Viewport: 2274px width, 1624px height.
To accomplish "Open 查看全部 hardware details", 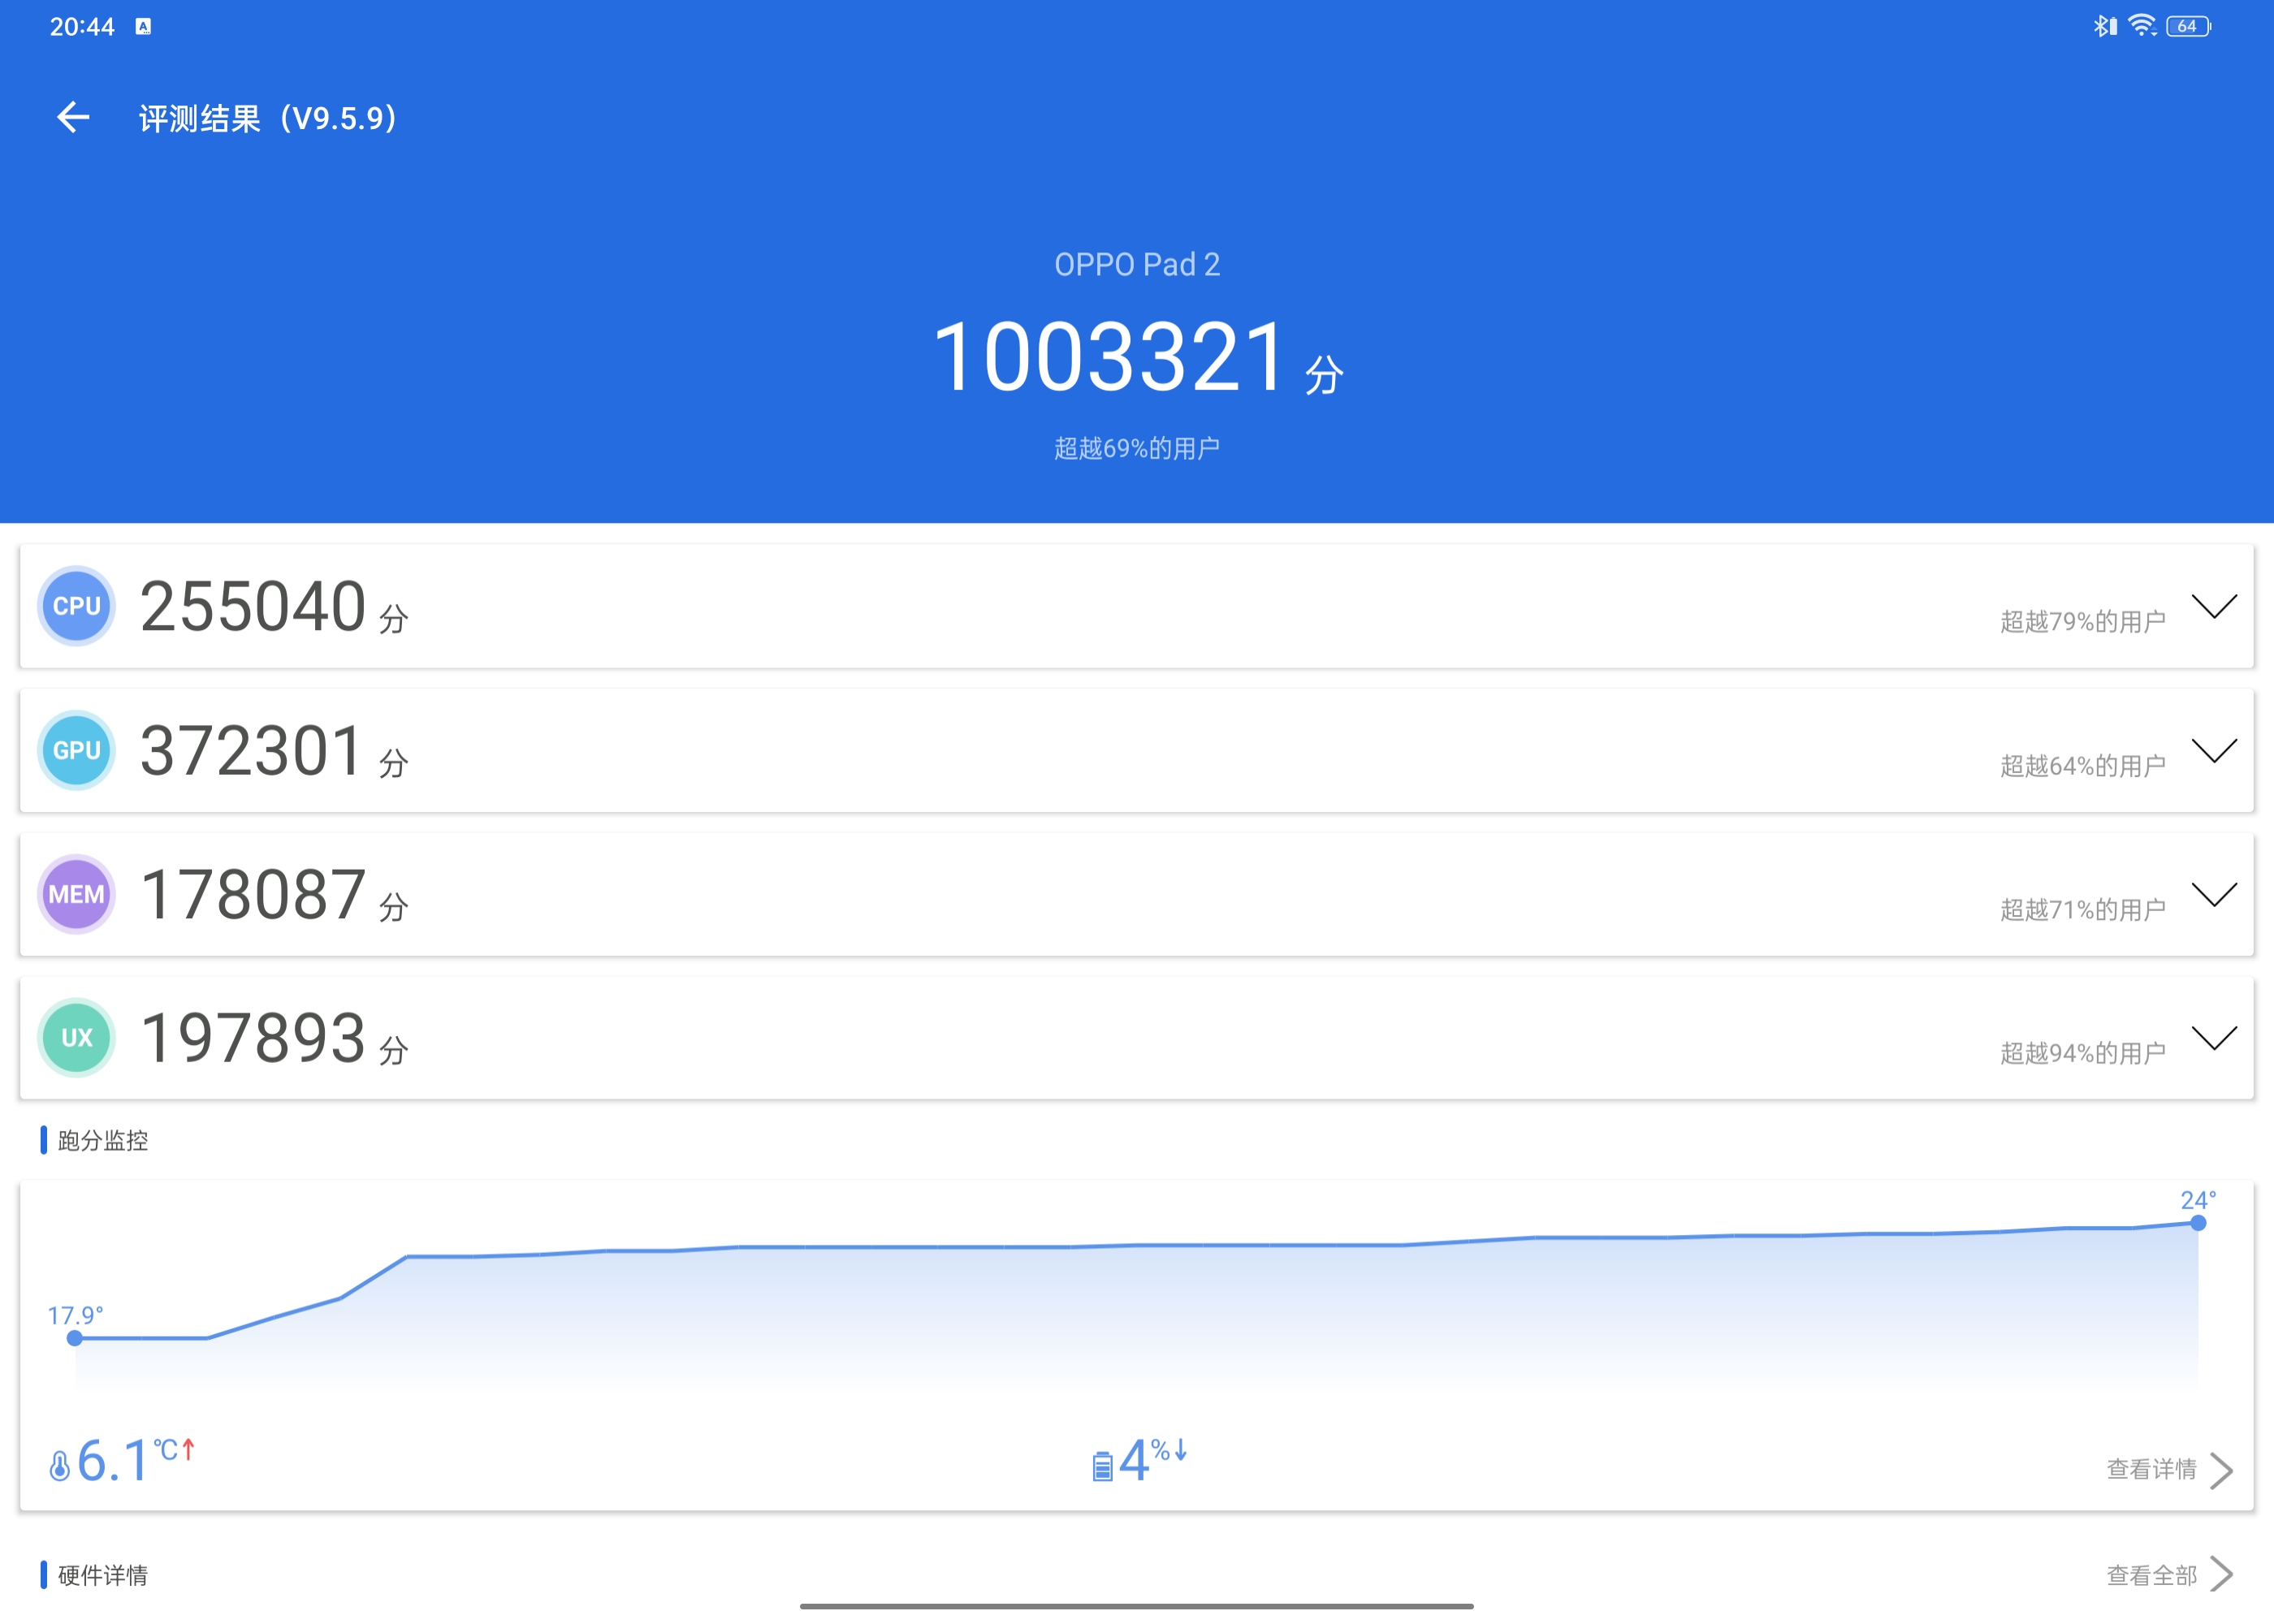I will click(x=2151, y=1576).
